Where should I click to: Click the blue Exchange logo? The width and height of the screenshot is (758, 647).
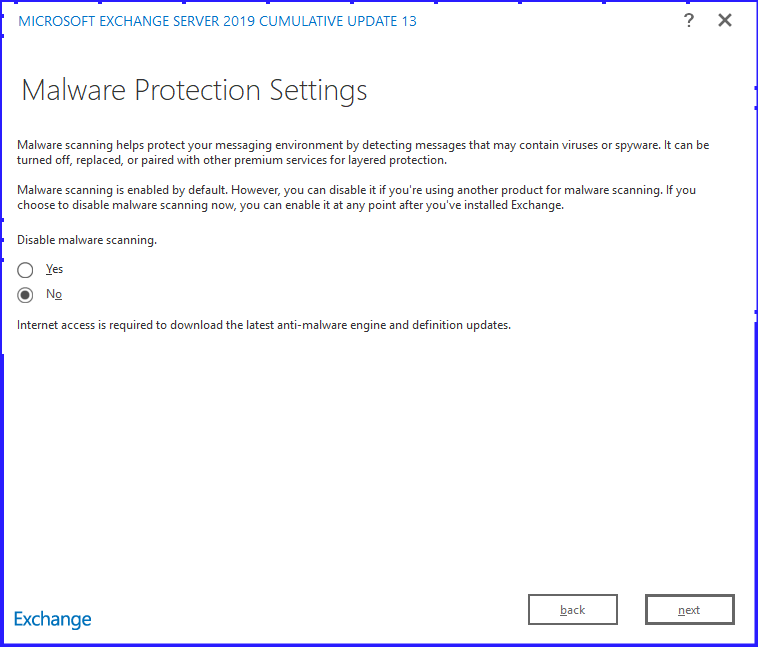(x=53, y=619)
